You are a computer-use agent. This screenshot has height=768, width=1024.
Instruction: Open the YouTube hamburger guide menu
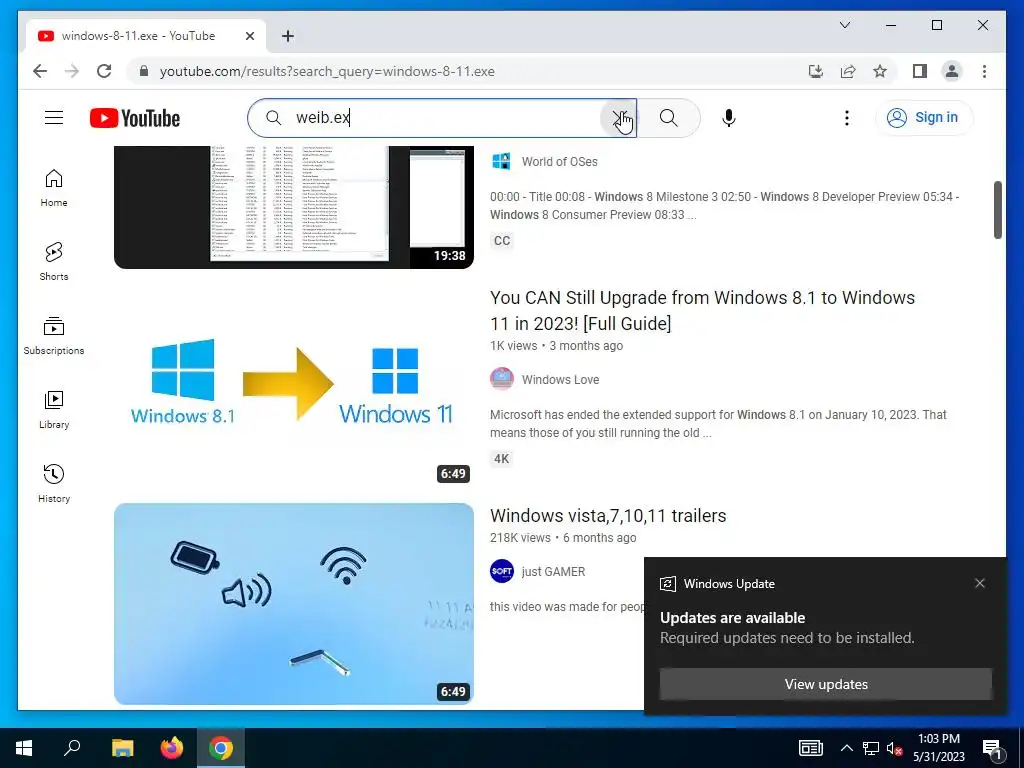point(54,118)
